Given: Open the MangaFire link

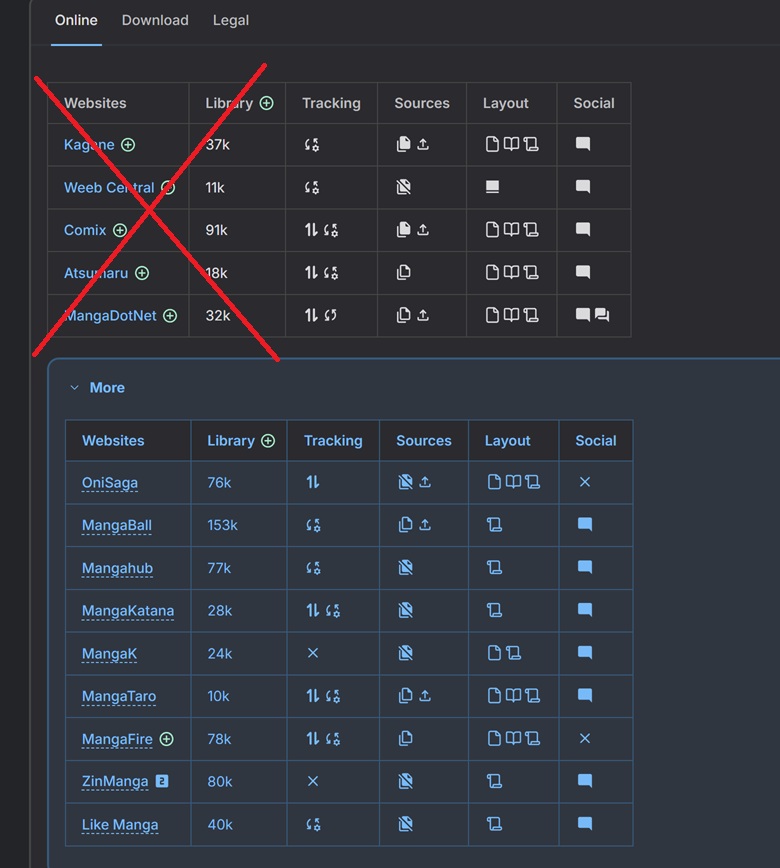Looking at the screenshot, I should click(117, 739).
